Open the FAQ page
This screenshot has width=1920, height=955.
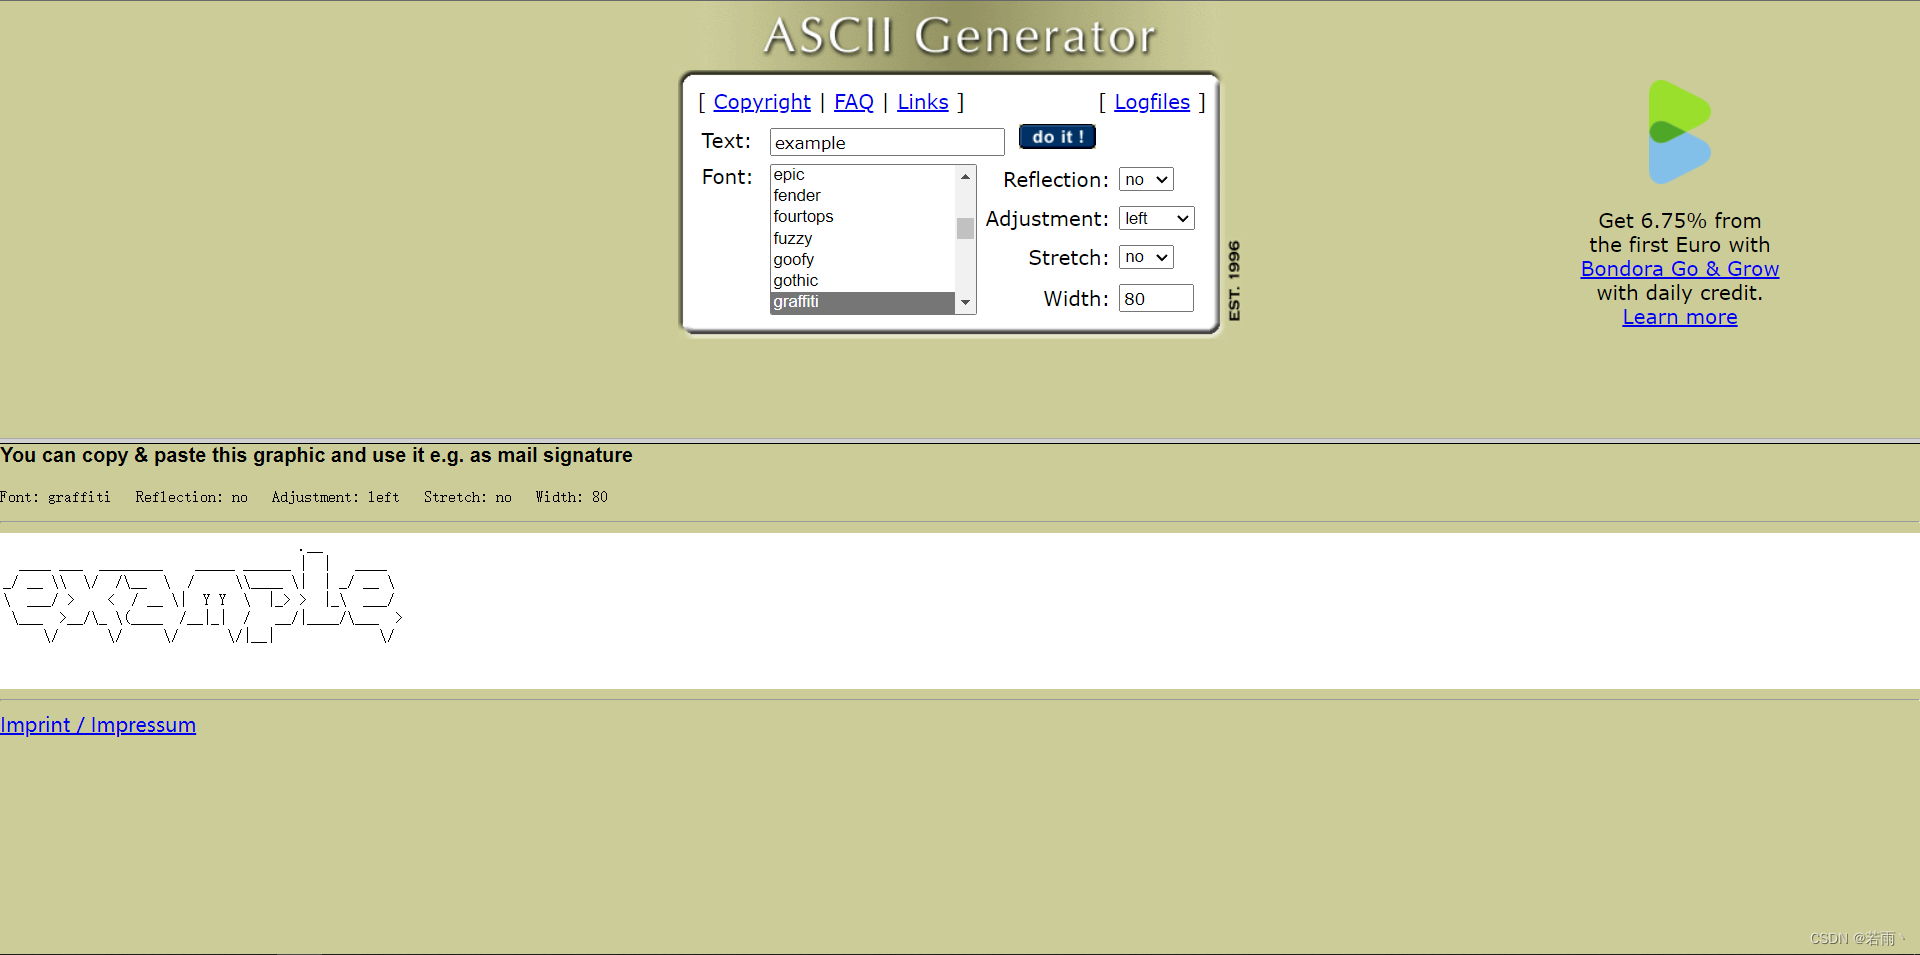[x=853, y=102]
